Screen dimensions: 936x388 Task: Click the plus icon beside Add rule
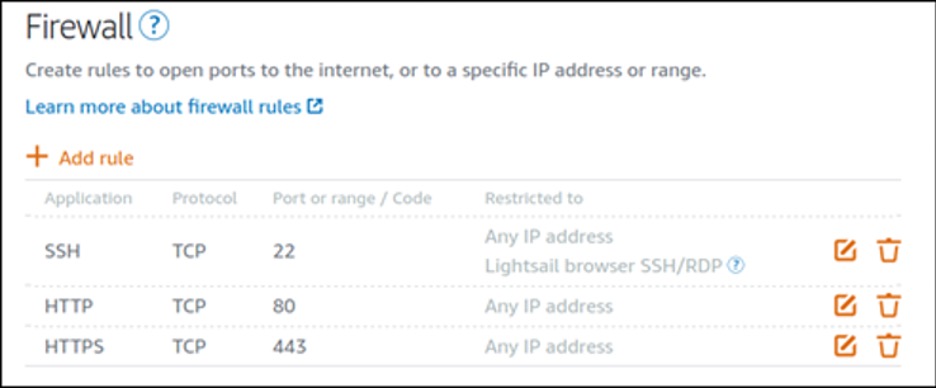click(x=37, y=158)
